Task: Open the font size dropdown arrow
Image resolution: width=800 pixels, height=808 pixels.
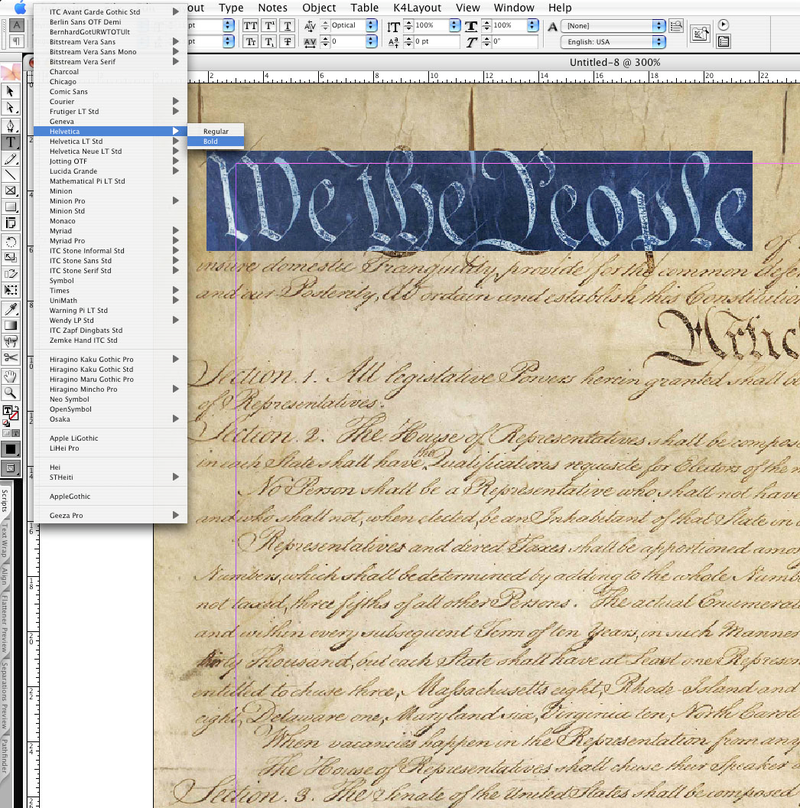Action: coord(228,25)
